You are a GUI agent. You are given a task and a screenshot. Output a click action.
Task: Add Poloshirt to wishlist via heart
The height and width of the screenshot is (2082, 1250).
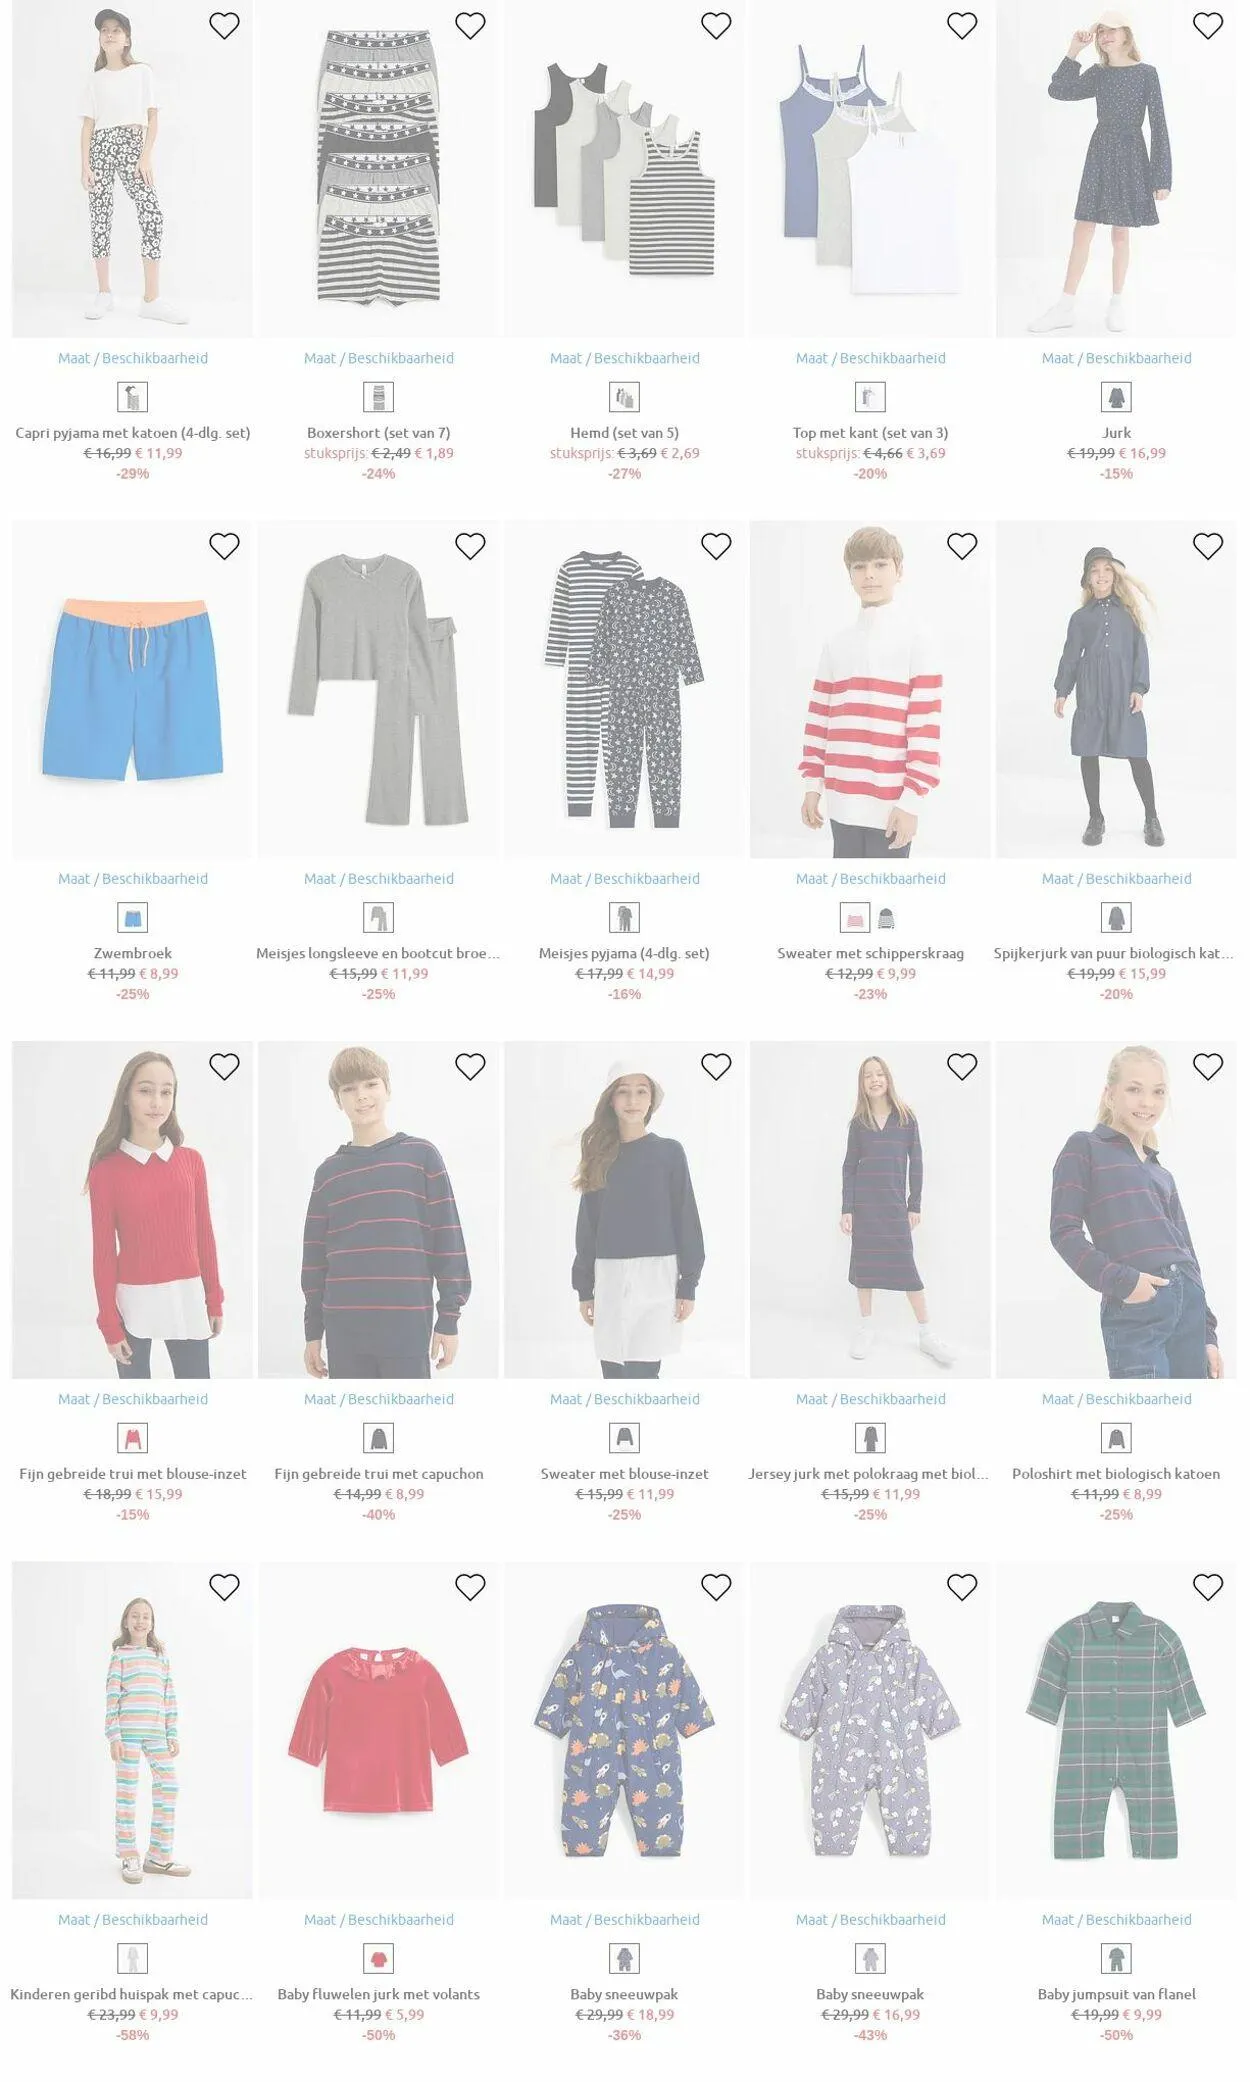(x=1208, y=1067)
